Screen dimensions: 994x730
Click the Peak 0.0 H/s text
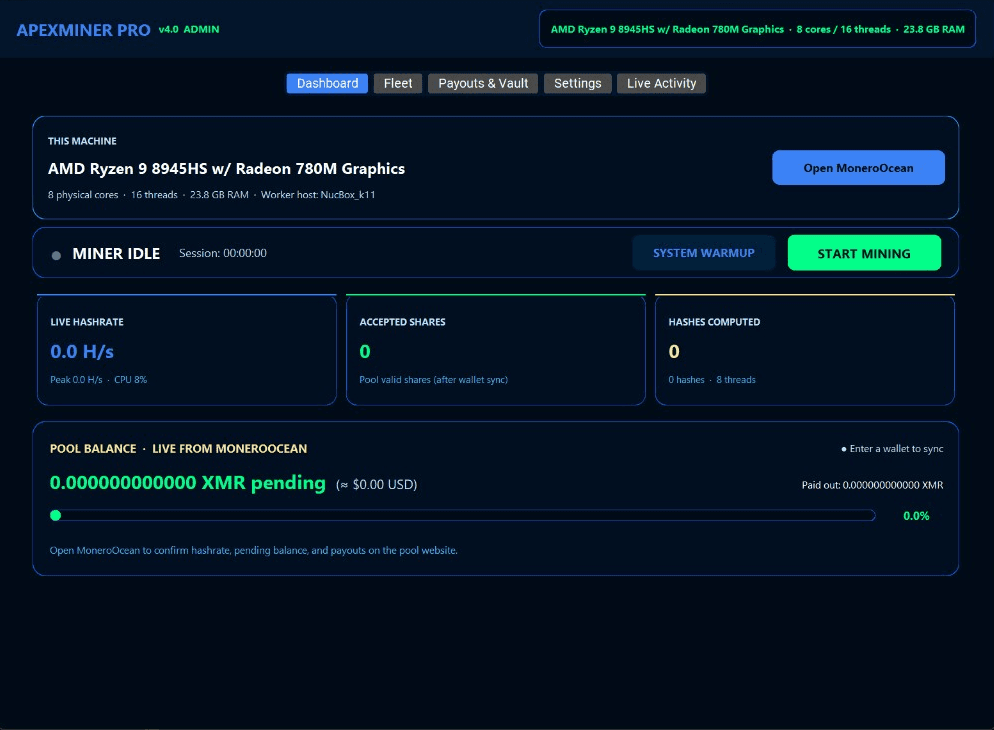tap(76, 380)
